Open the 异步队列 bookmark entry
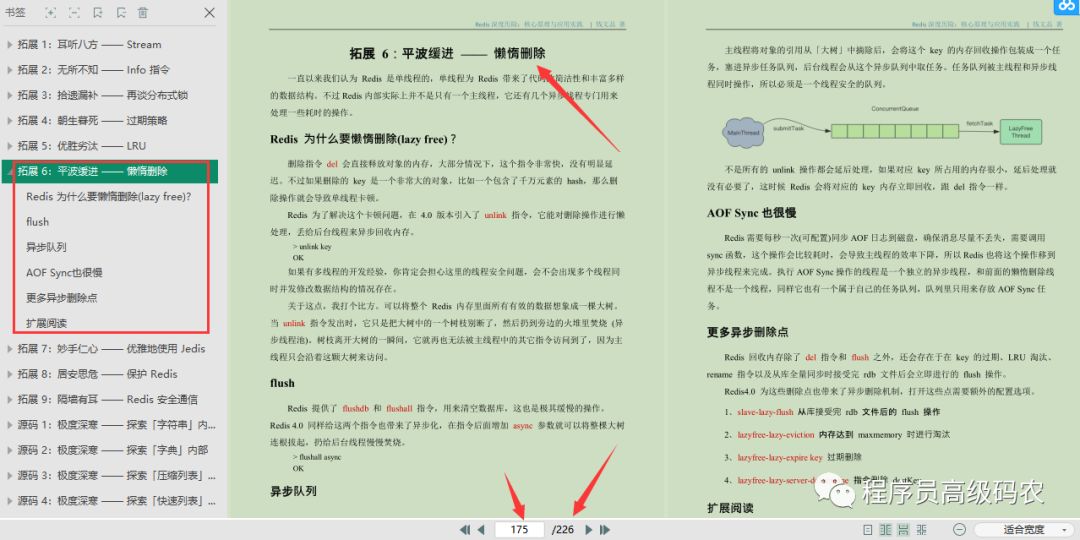The height and width of the screenshot is (540, 1080). pos(46,247)
